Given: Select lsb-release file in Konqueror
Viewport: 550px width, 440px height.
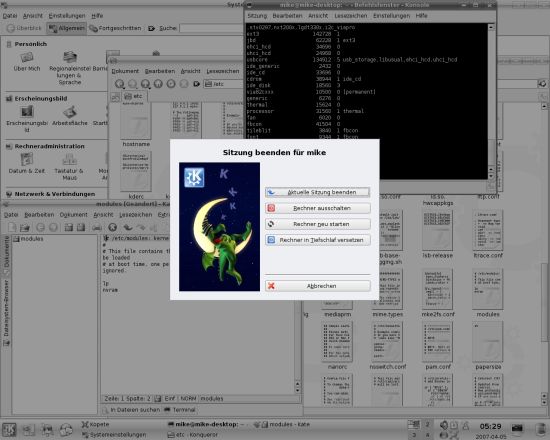Looking at the screenshot, I should pos(437,235).
